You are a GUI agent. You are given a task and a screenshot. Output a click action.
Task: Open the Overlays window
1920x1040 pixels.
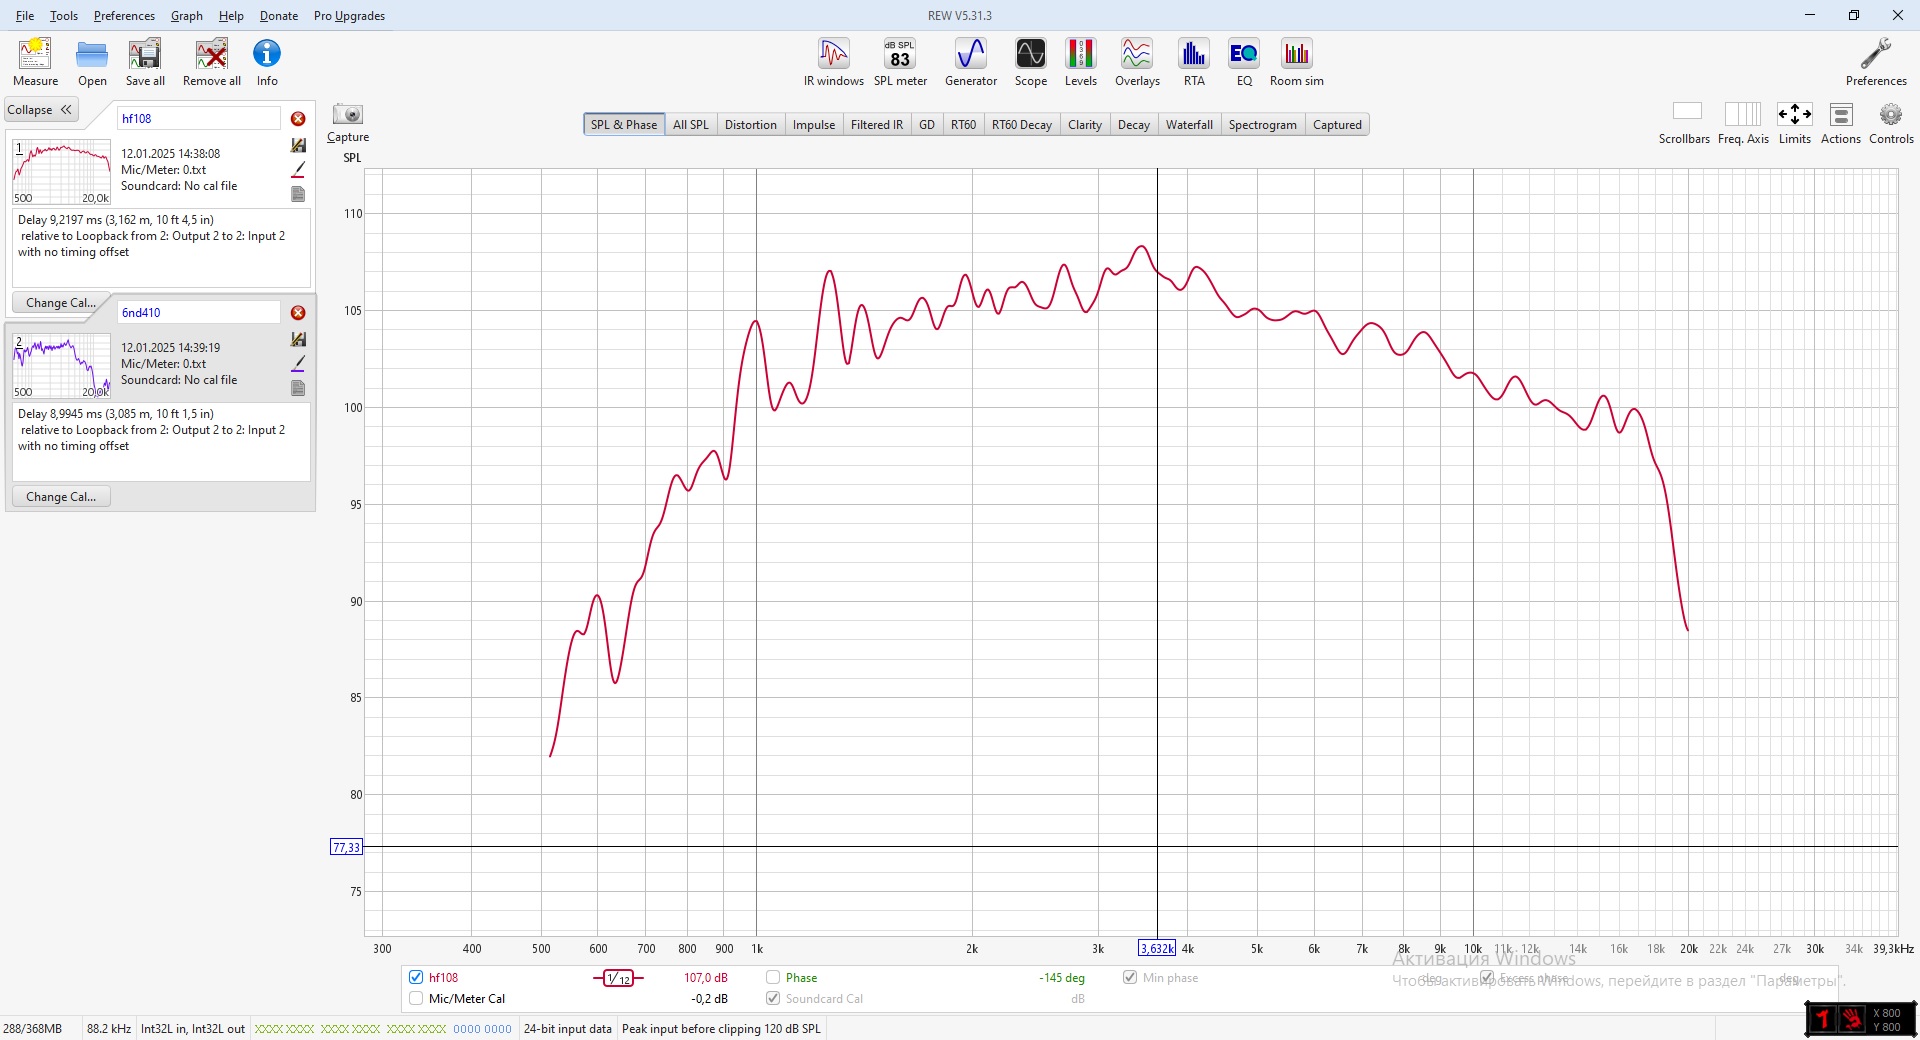(x=1137, y=62)
